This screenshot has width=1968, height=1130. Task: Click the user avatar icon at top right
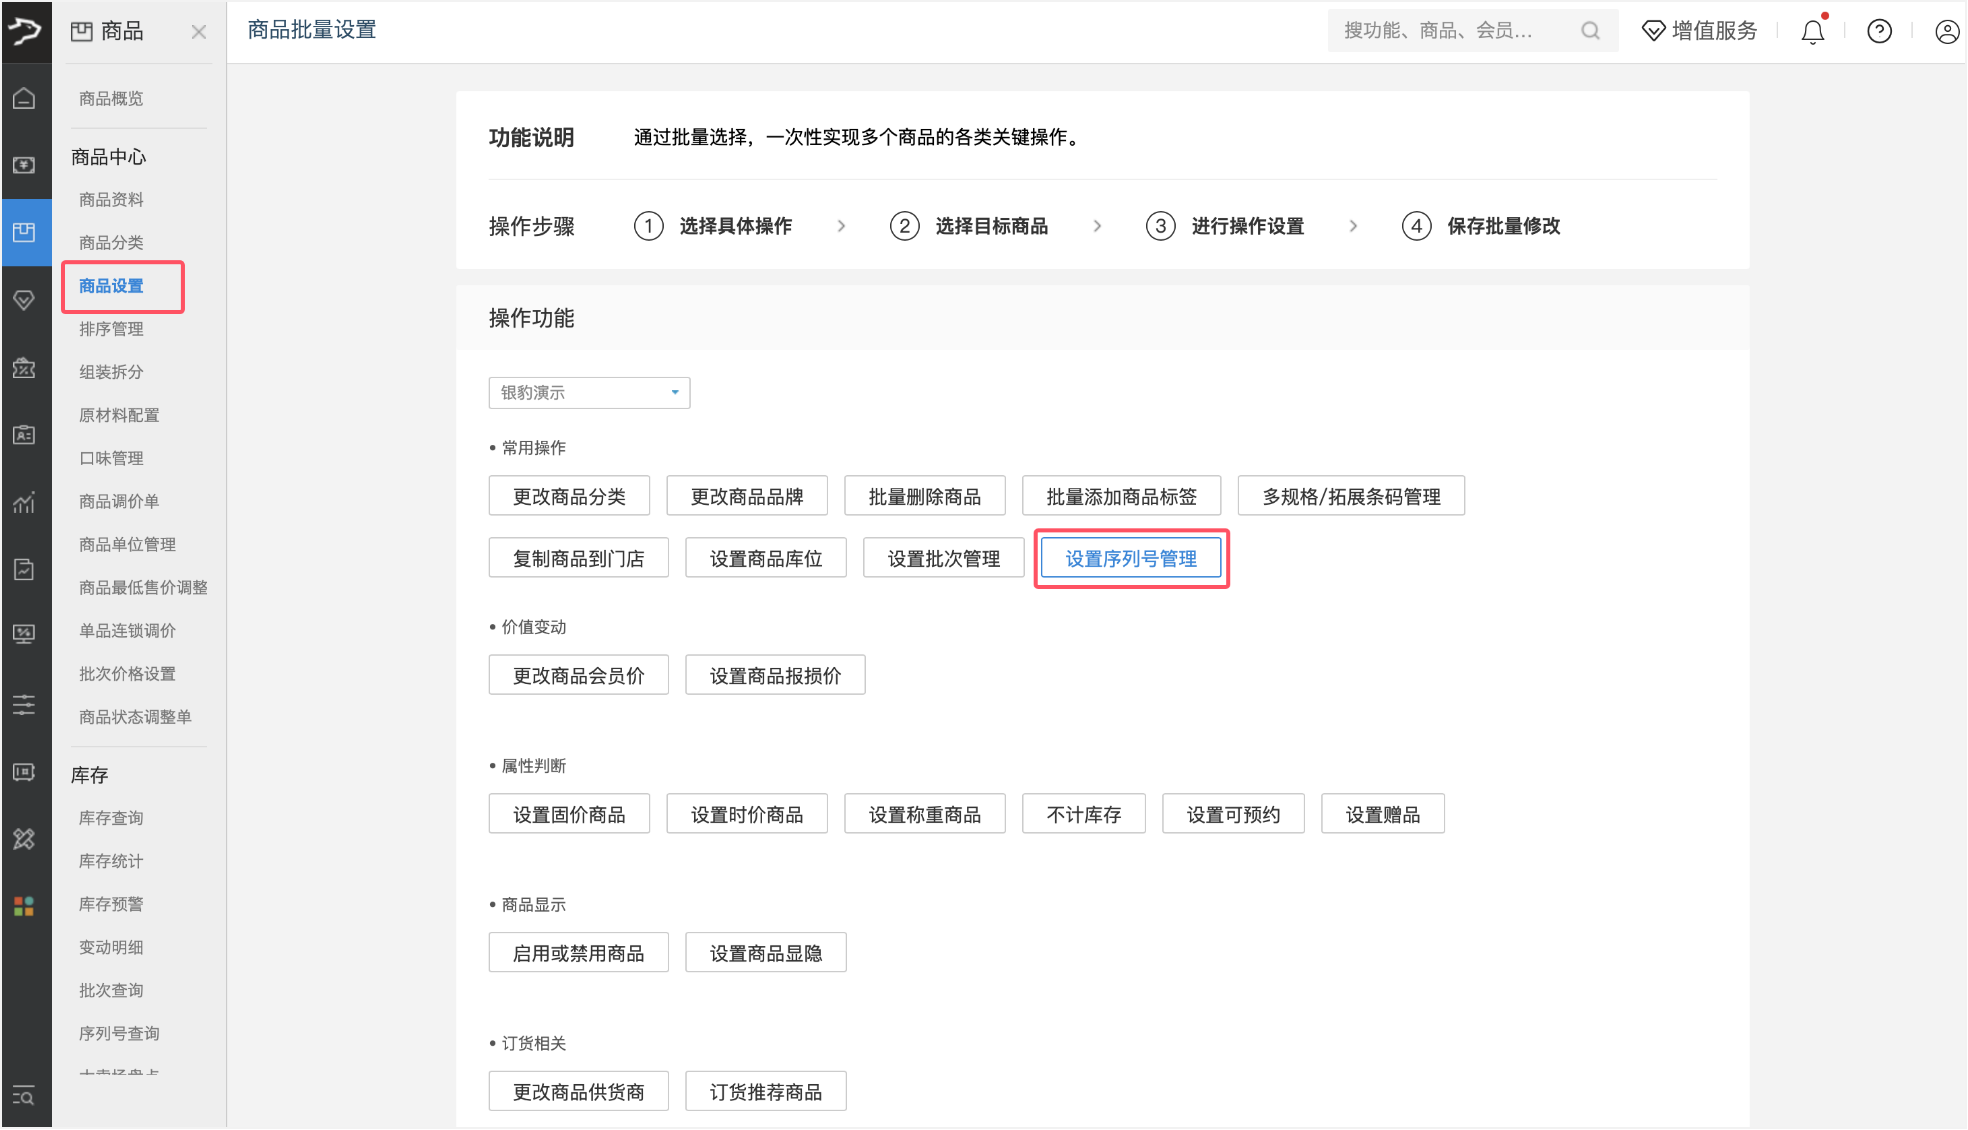pyautogui.click(x=1945, y=31)
